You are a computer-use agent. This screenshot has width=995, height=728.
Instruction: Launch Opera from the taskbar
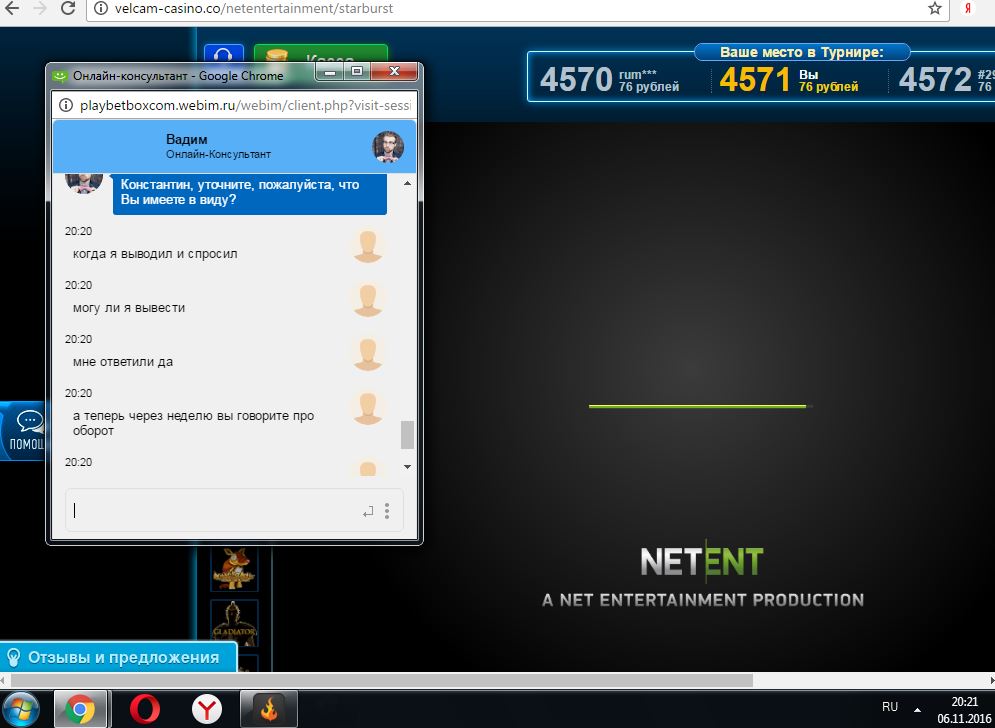145,709
